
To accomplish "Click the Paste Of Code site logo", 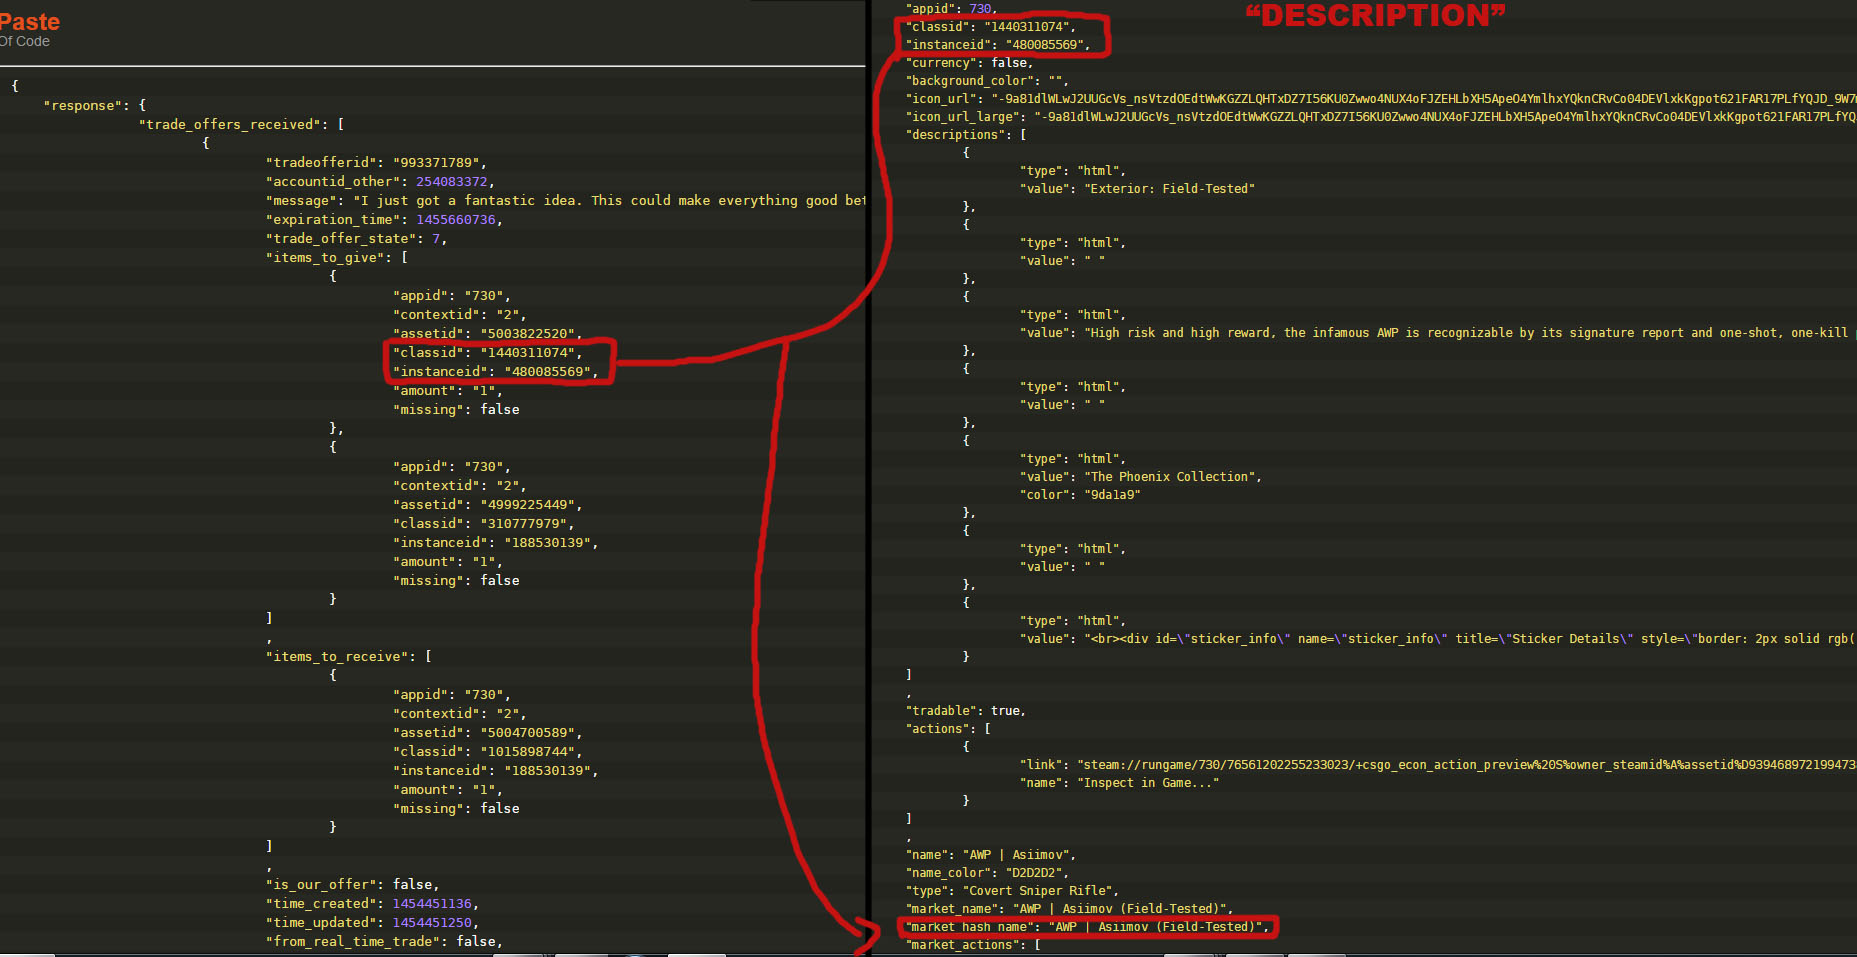I will pos(29,29).
